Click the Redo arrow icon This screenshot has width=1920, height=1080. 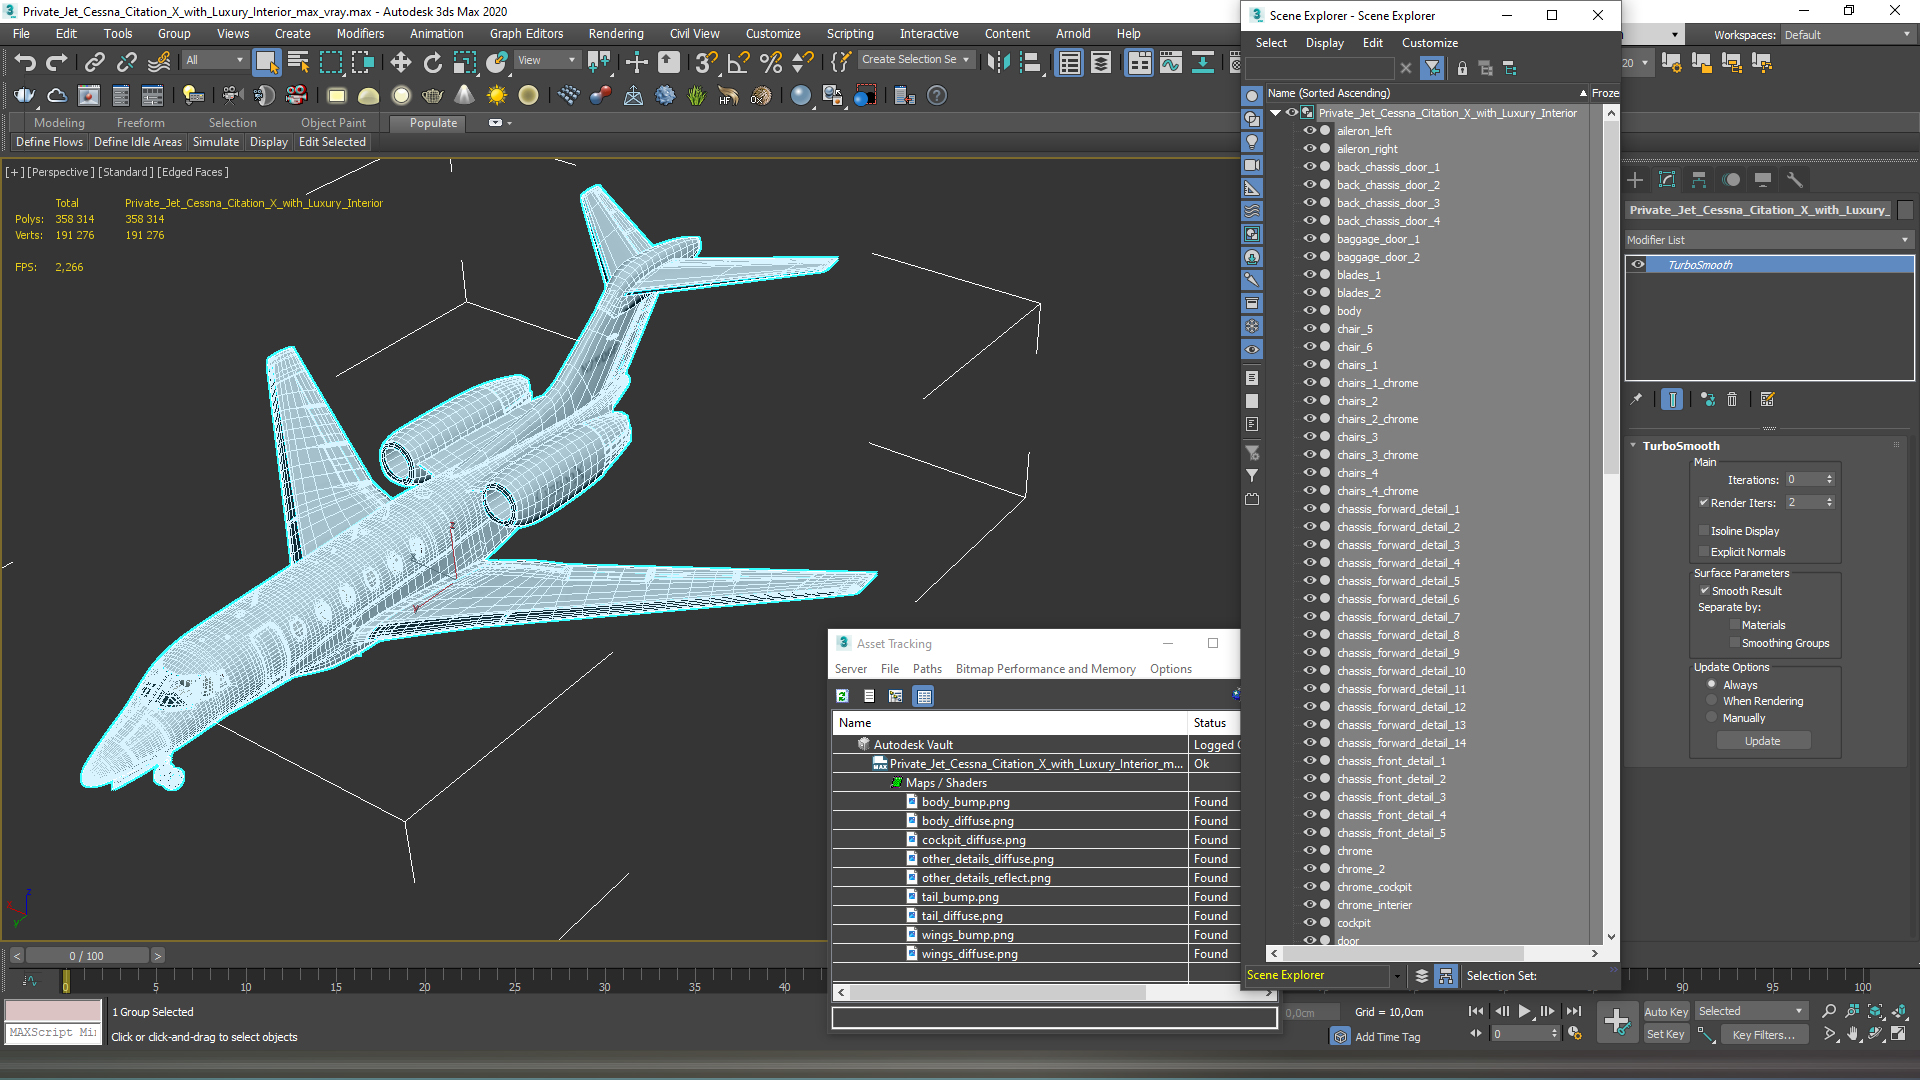tap(57, 62)
